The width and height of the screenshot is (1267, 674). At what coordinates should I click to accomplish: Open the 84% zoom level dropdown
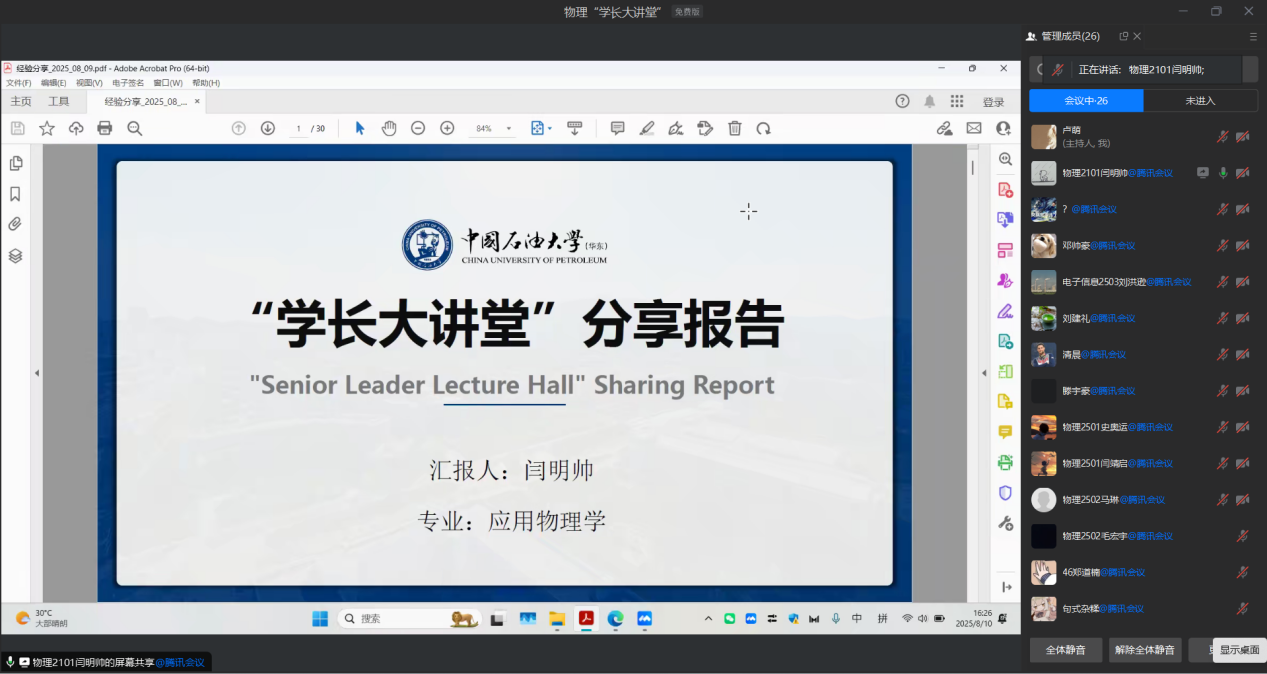tap(508, 129)
